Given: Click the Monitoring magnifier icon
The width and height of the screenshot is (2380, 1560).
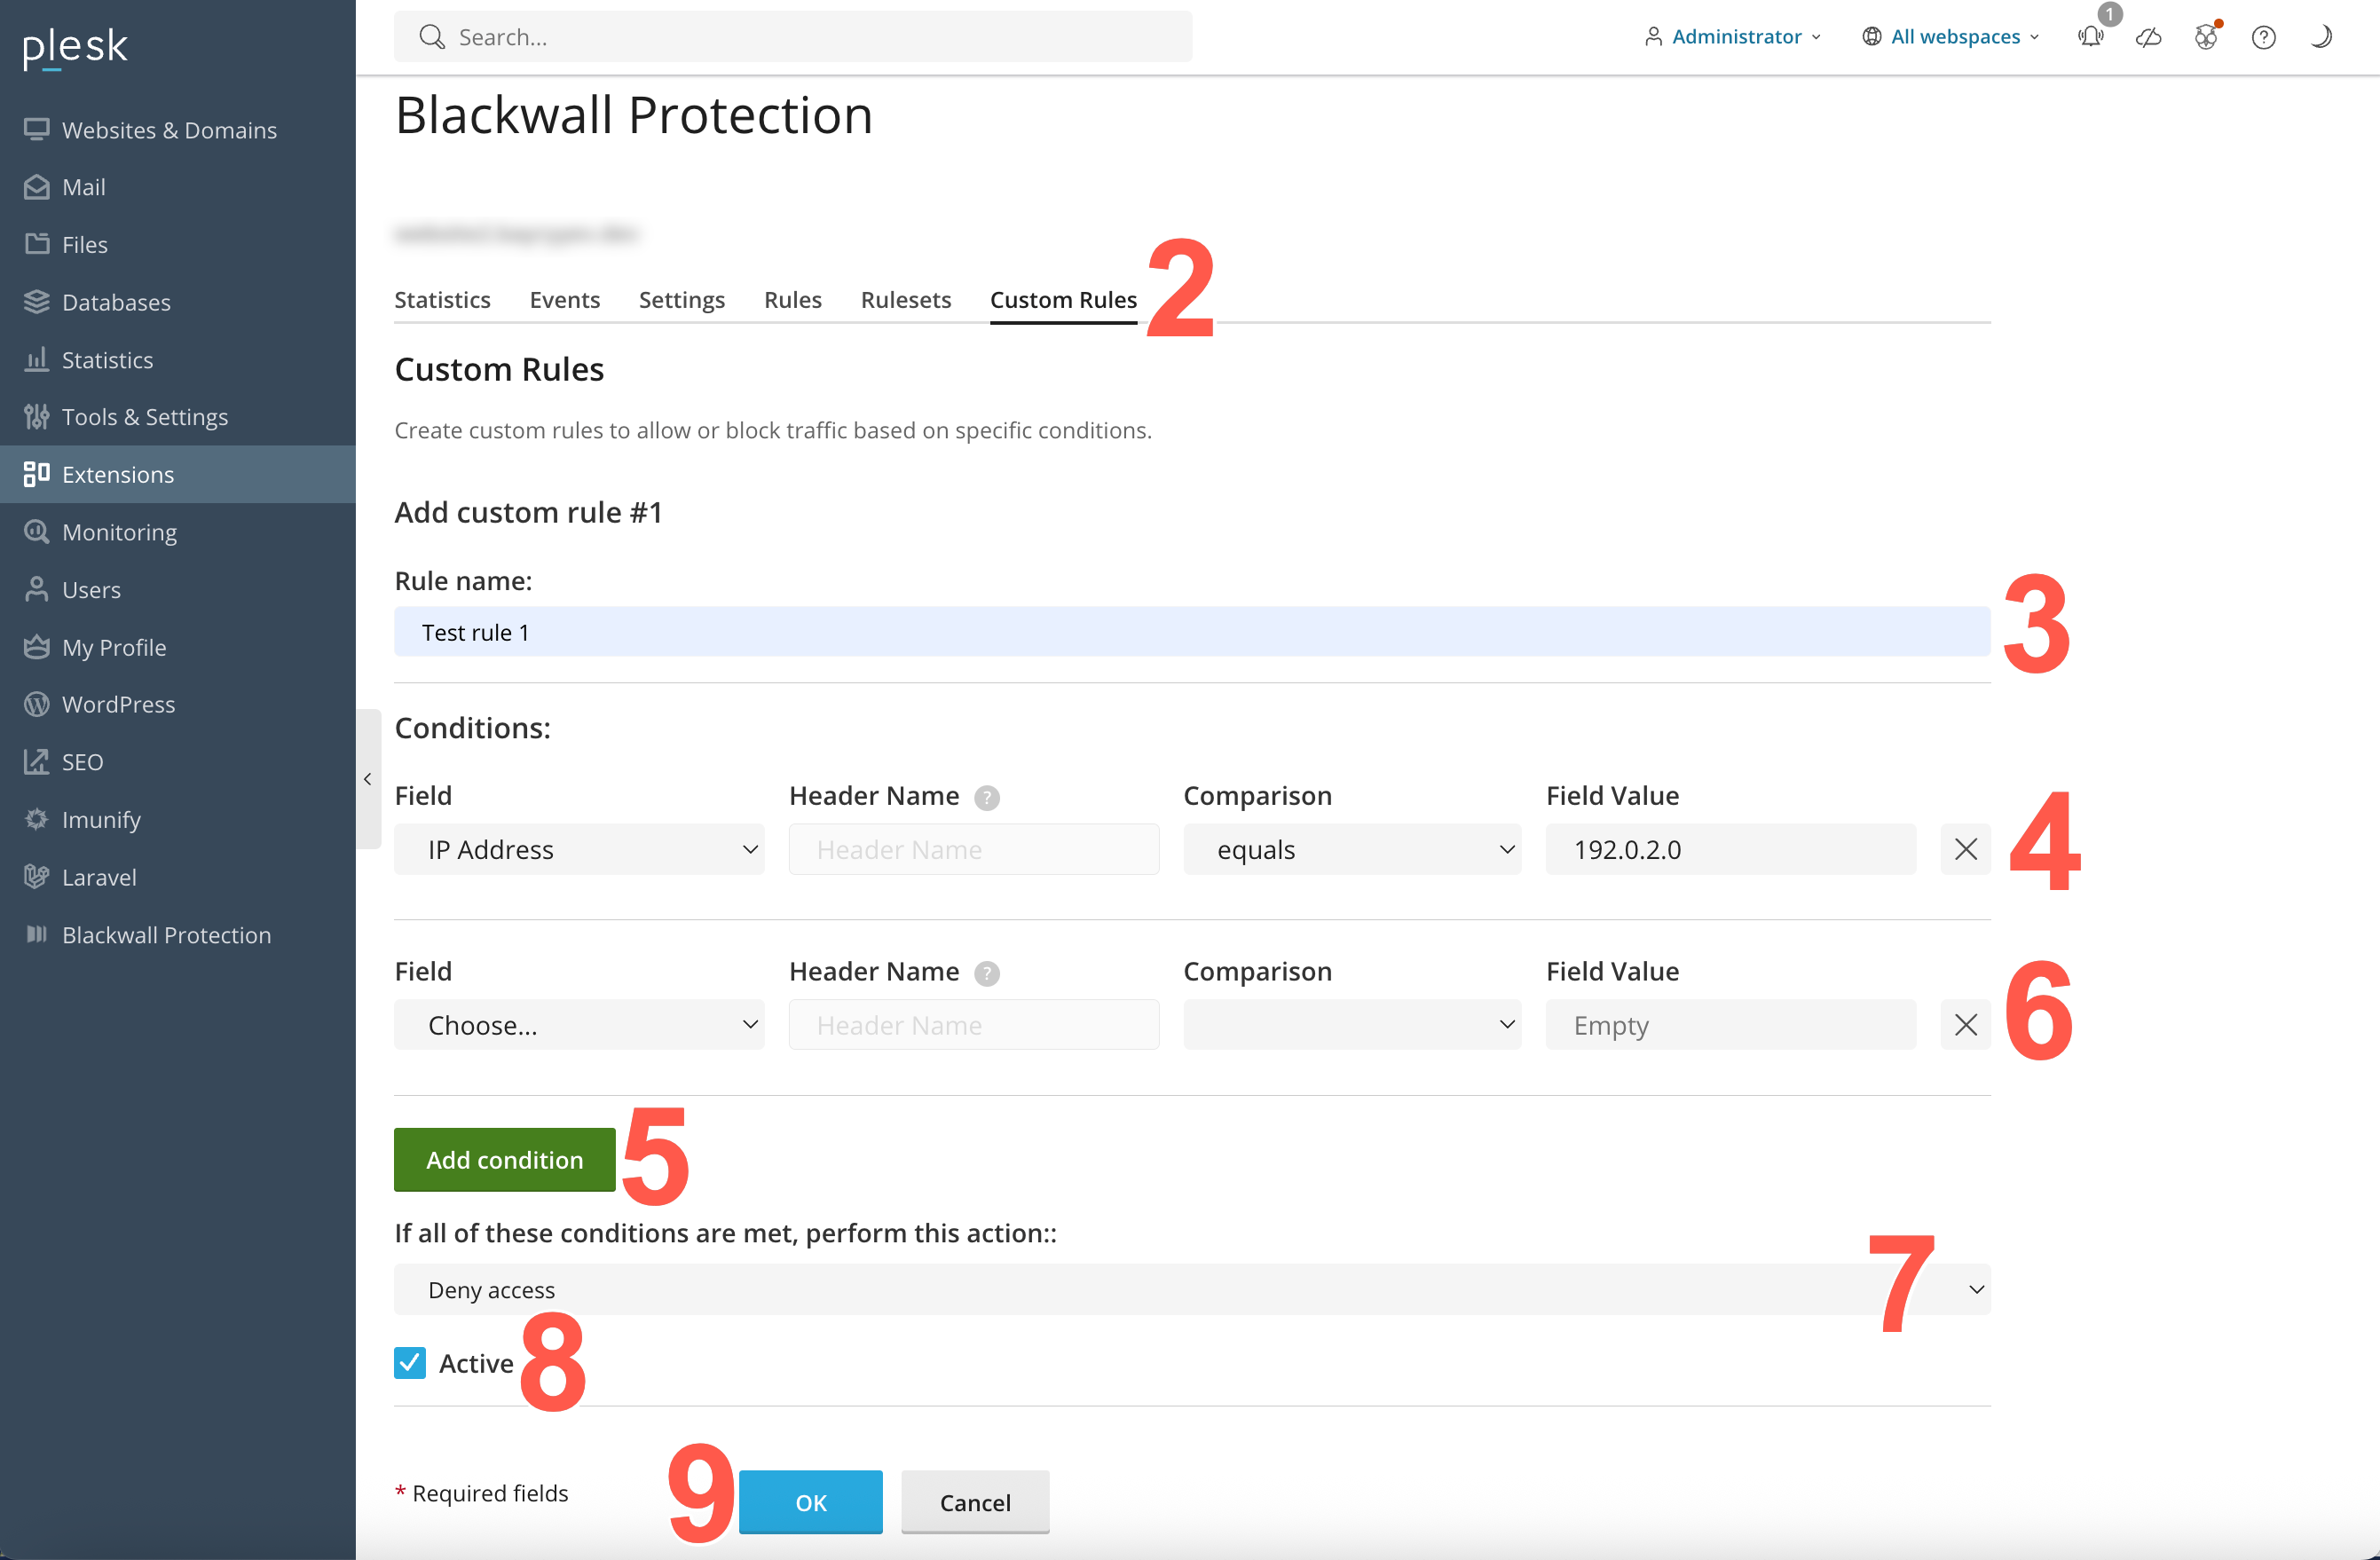Looking at the screenshot, I should coord(37,532).
